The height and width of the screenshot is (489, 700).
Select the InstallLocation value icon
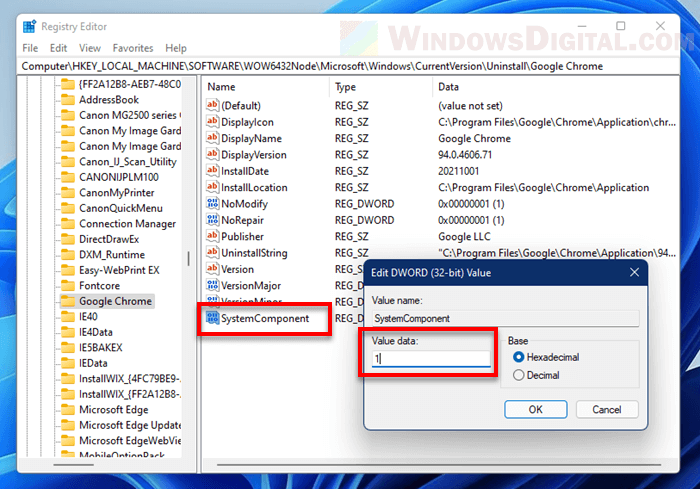pos(212,187)
